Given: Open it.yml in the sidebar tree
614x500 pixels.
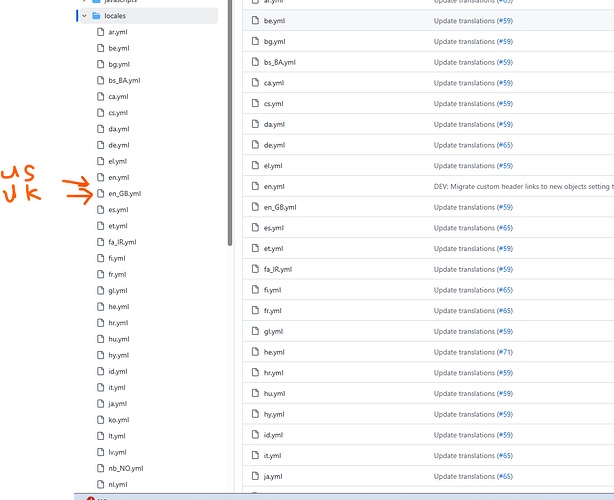Looking at the screenshot, I should coord(117,387).
